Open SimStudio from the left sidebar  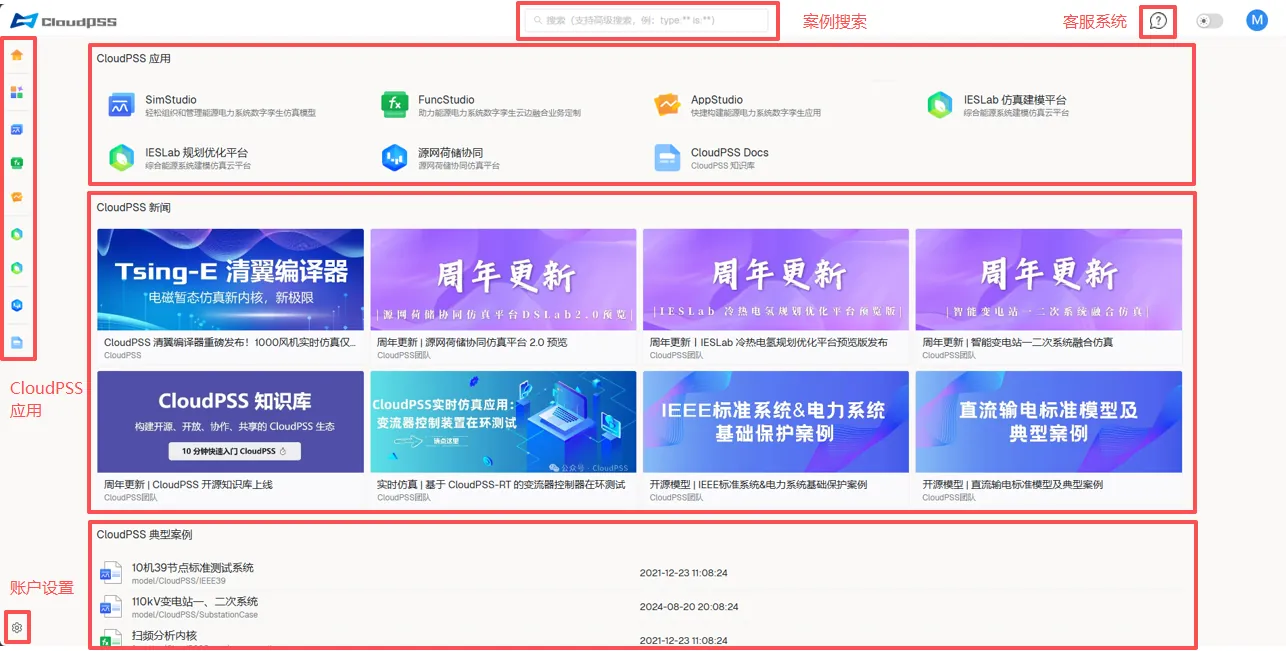pos(17,130)
